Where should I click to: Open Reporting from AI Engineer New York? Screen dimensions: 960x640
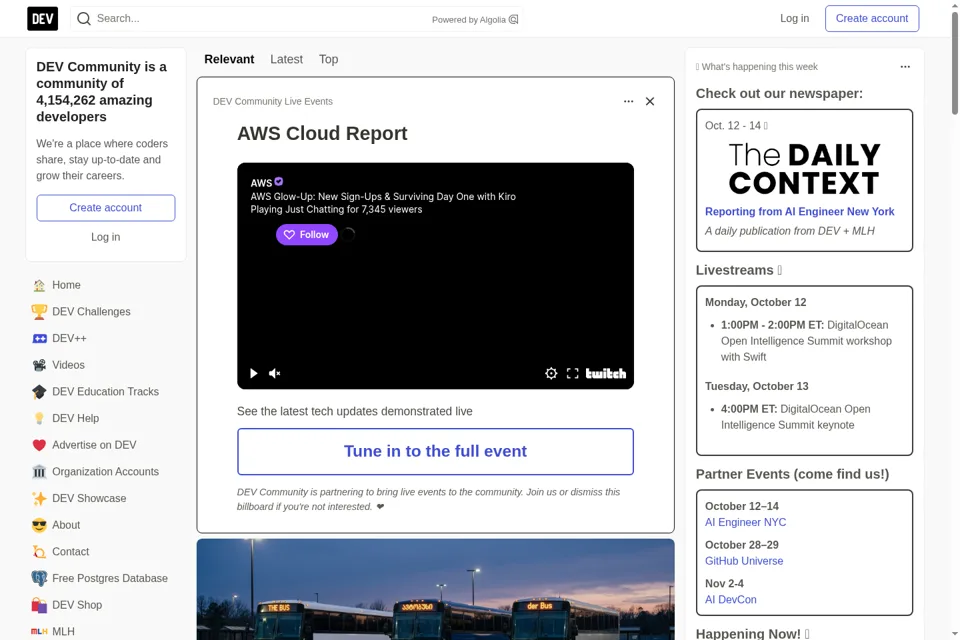click(800, 211)
